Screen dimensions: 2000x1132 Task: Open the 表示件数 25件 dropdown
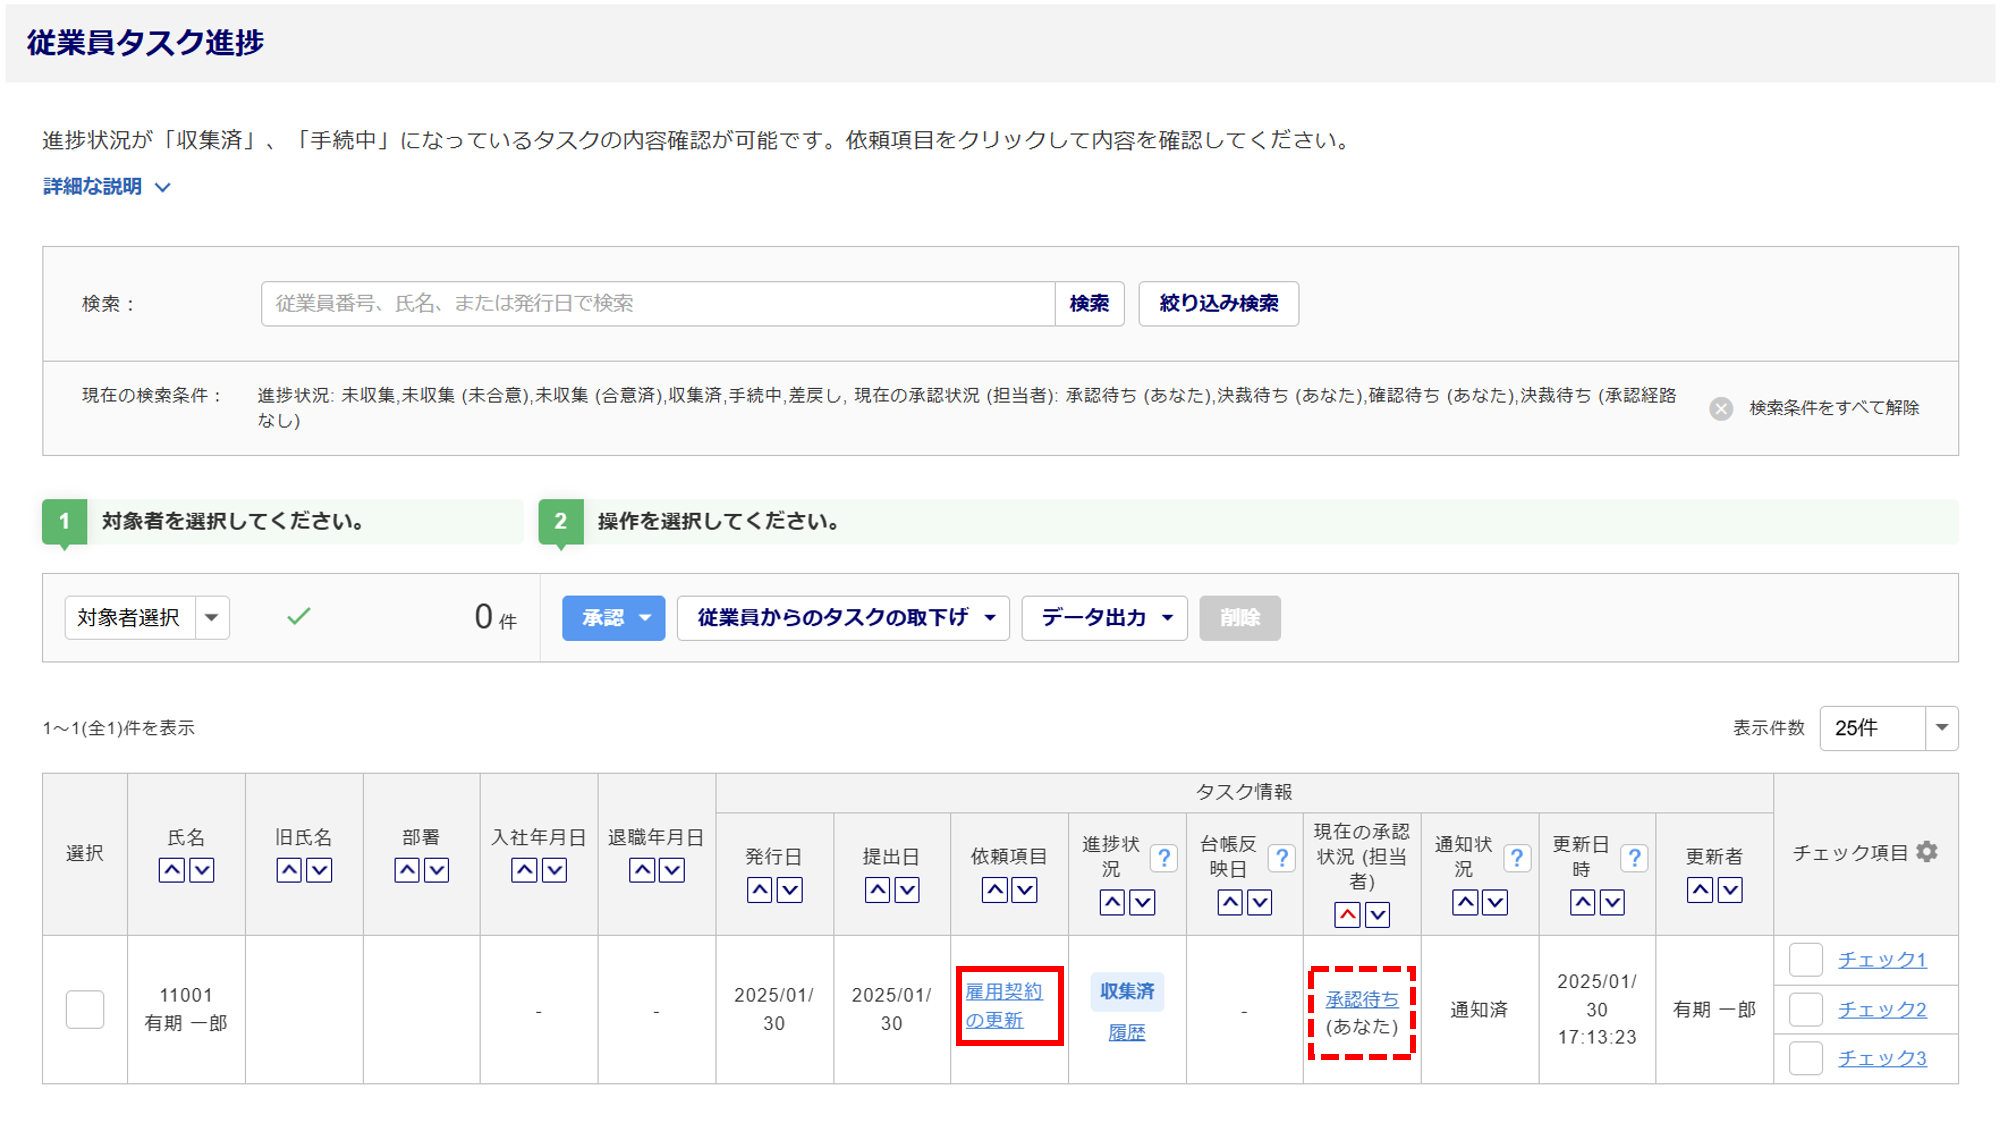coord(1888,728)
